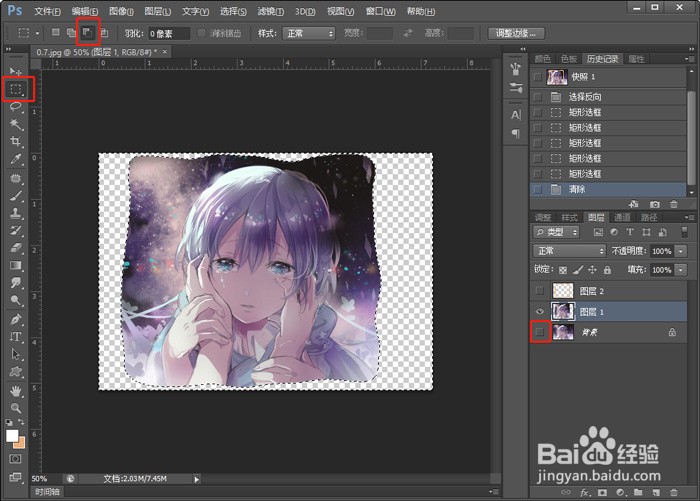Toggle lock transparent pixels
The image size is (700, 501).
[x=563, y=270]
